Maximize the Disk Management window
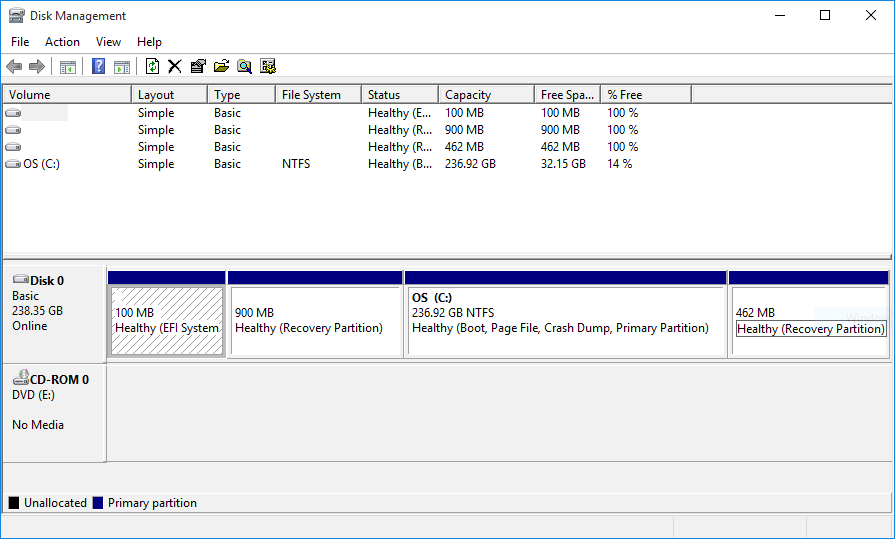The image size is (895, 539). click(825, 15)
